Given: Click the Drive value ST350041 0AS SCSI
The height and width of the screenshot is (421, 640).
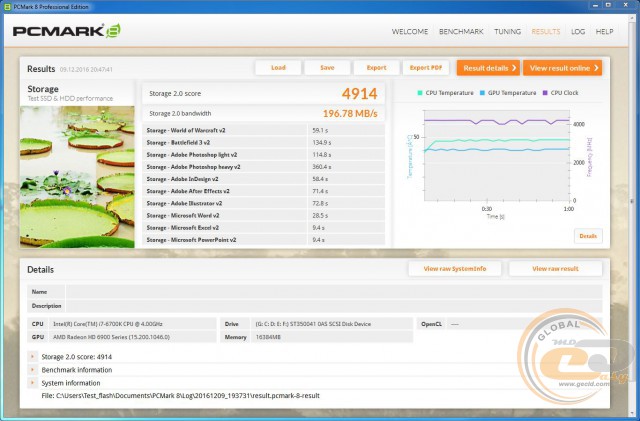Looking at the screenshot, I should click(x=313, y=324).
